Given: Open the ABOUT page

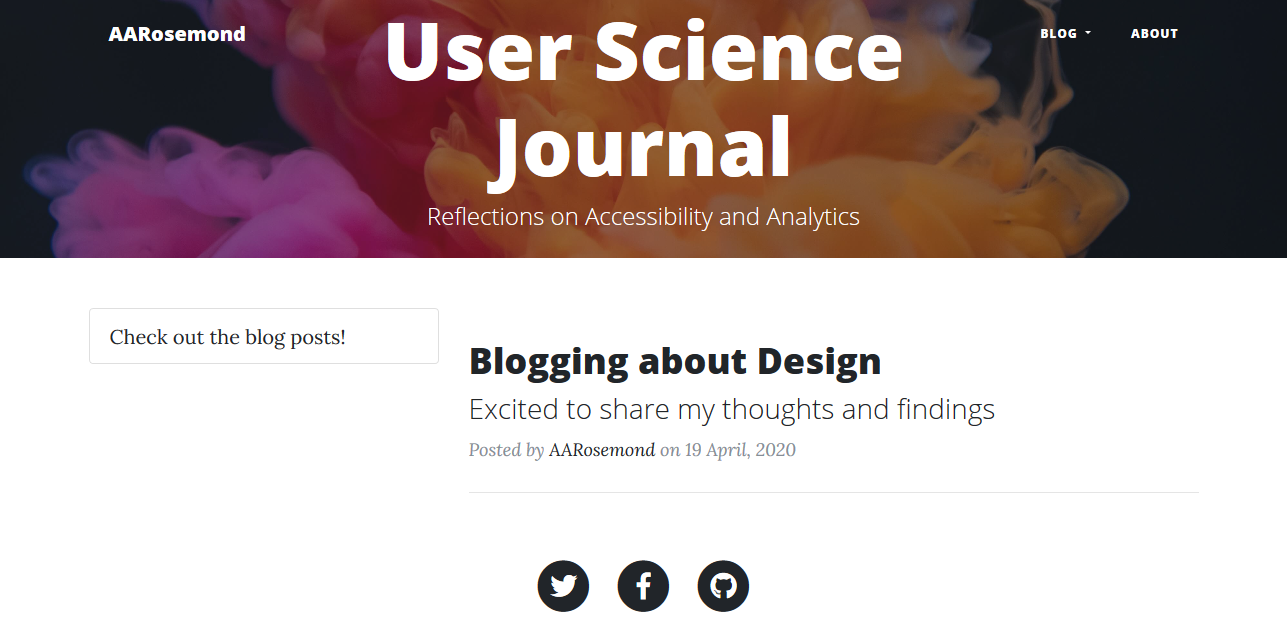Looking at the screenshot, I should (1155, 33).
